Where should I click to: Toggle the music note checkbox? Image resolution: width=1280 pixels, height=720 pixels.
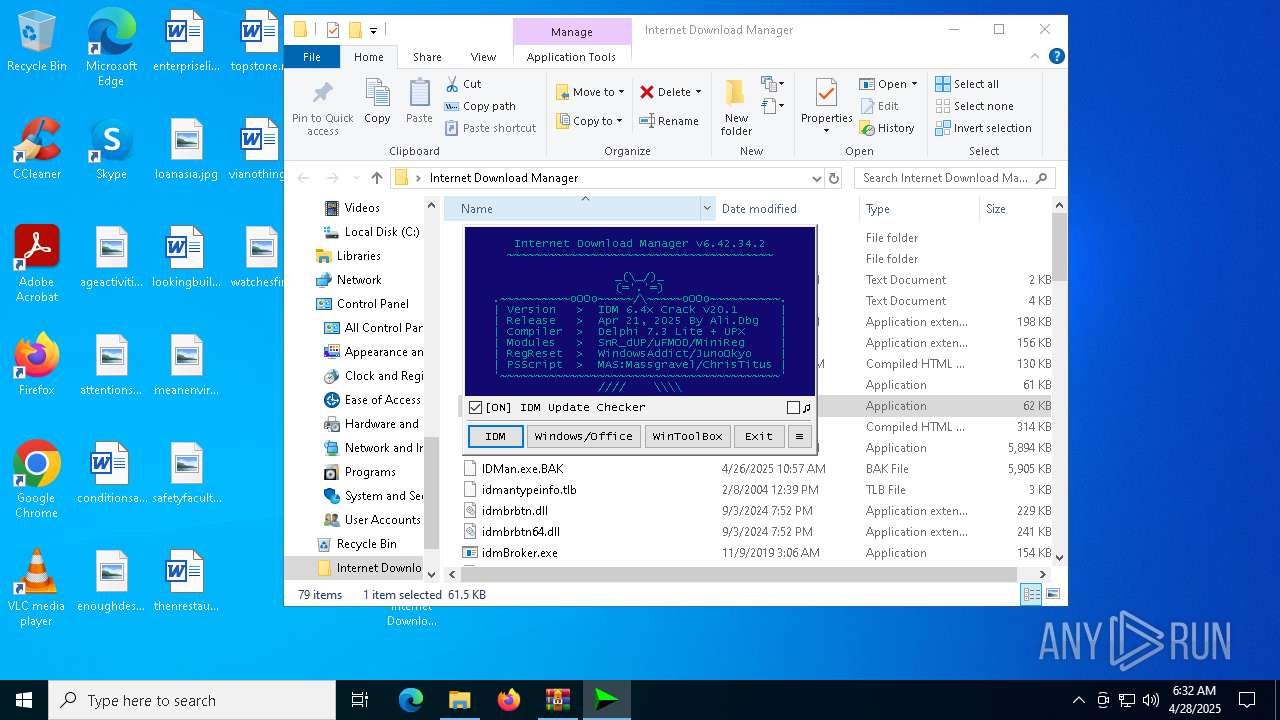(x=793, y=407)
